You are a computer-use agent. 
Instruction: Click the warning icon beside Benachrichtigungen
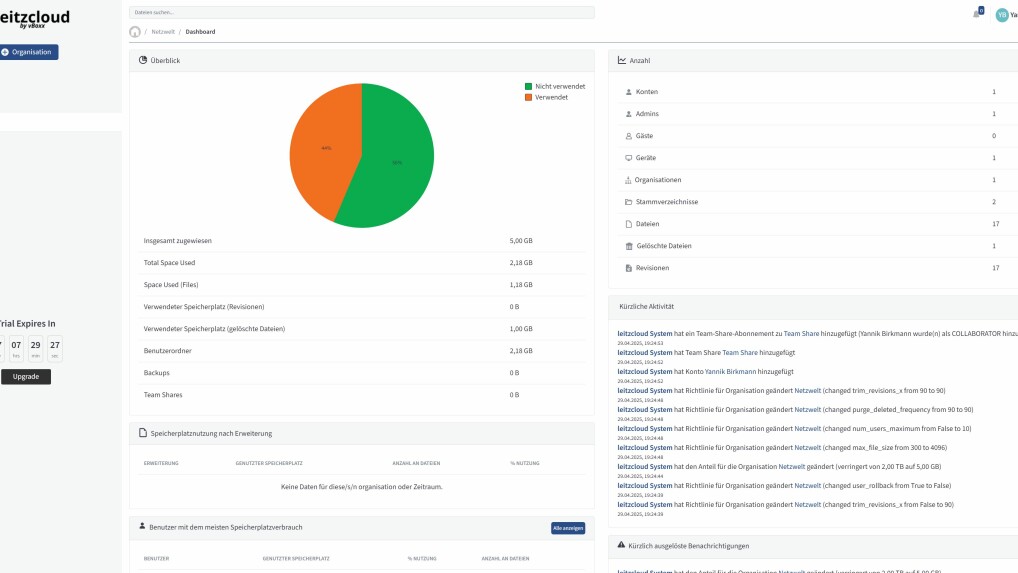(621, 546)
